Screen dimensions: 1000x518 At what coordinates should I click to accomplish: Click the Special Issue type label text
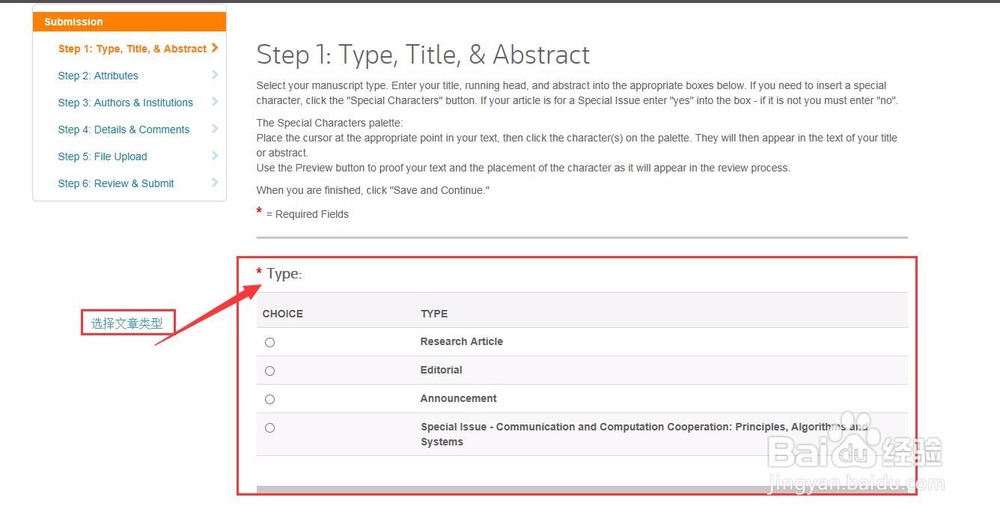[644, 434]
